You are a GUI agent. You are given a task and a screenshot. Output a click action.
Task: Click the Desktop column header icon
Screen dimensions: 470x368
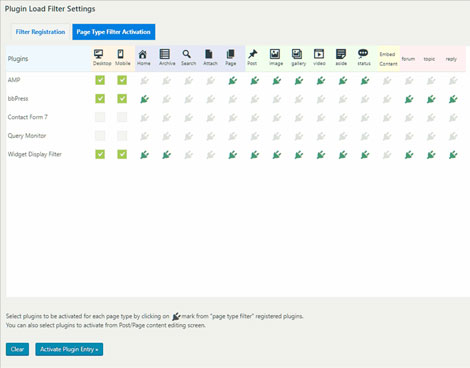pyautogui.click(x=99, y=54)
